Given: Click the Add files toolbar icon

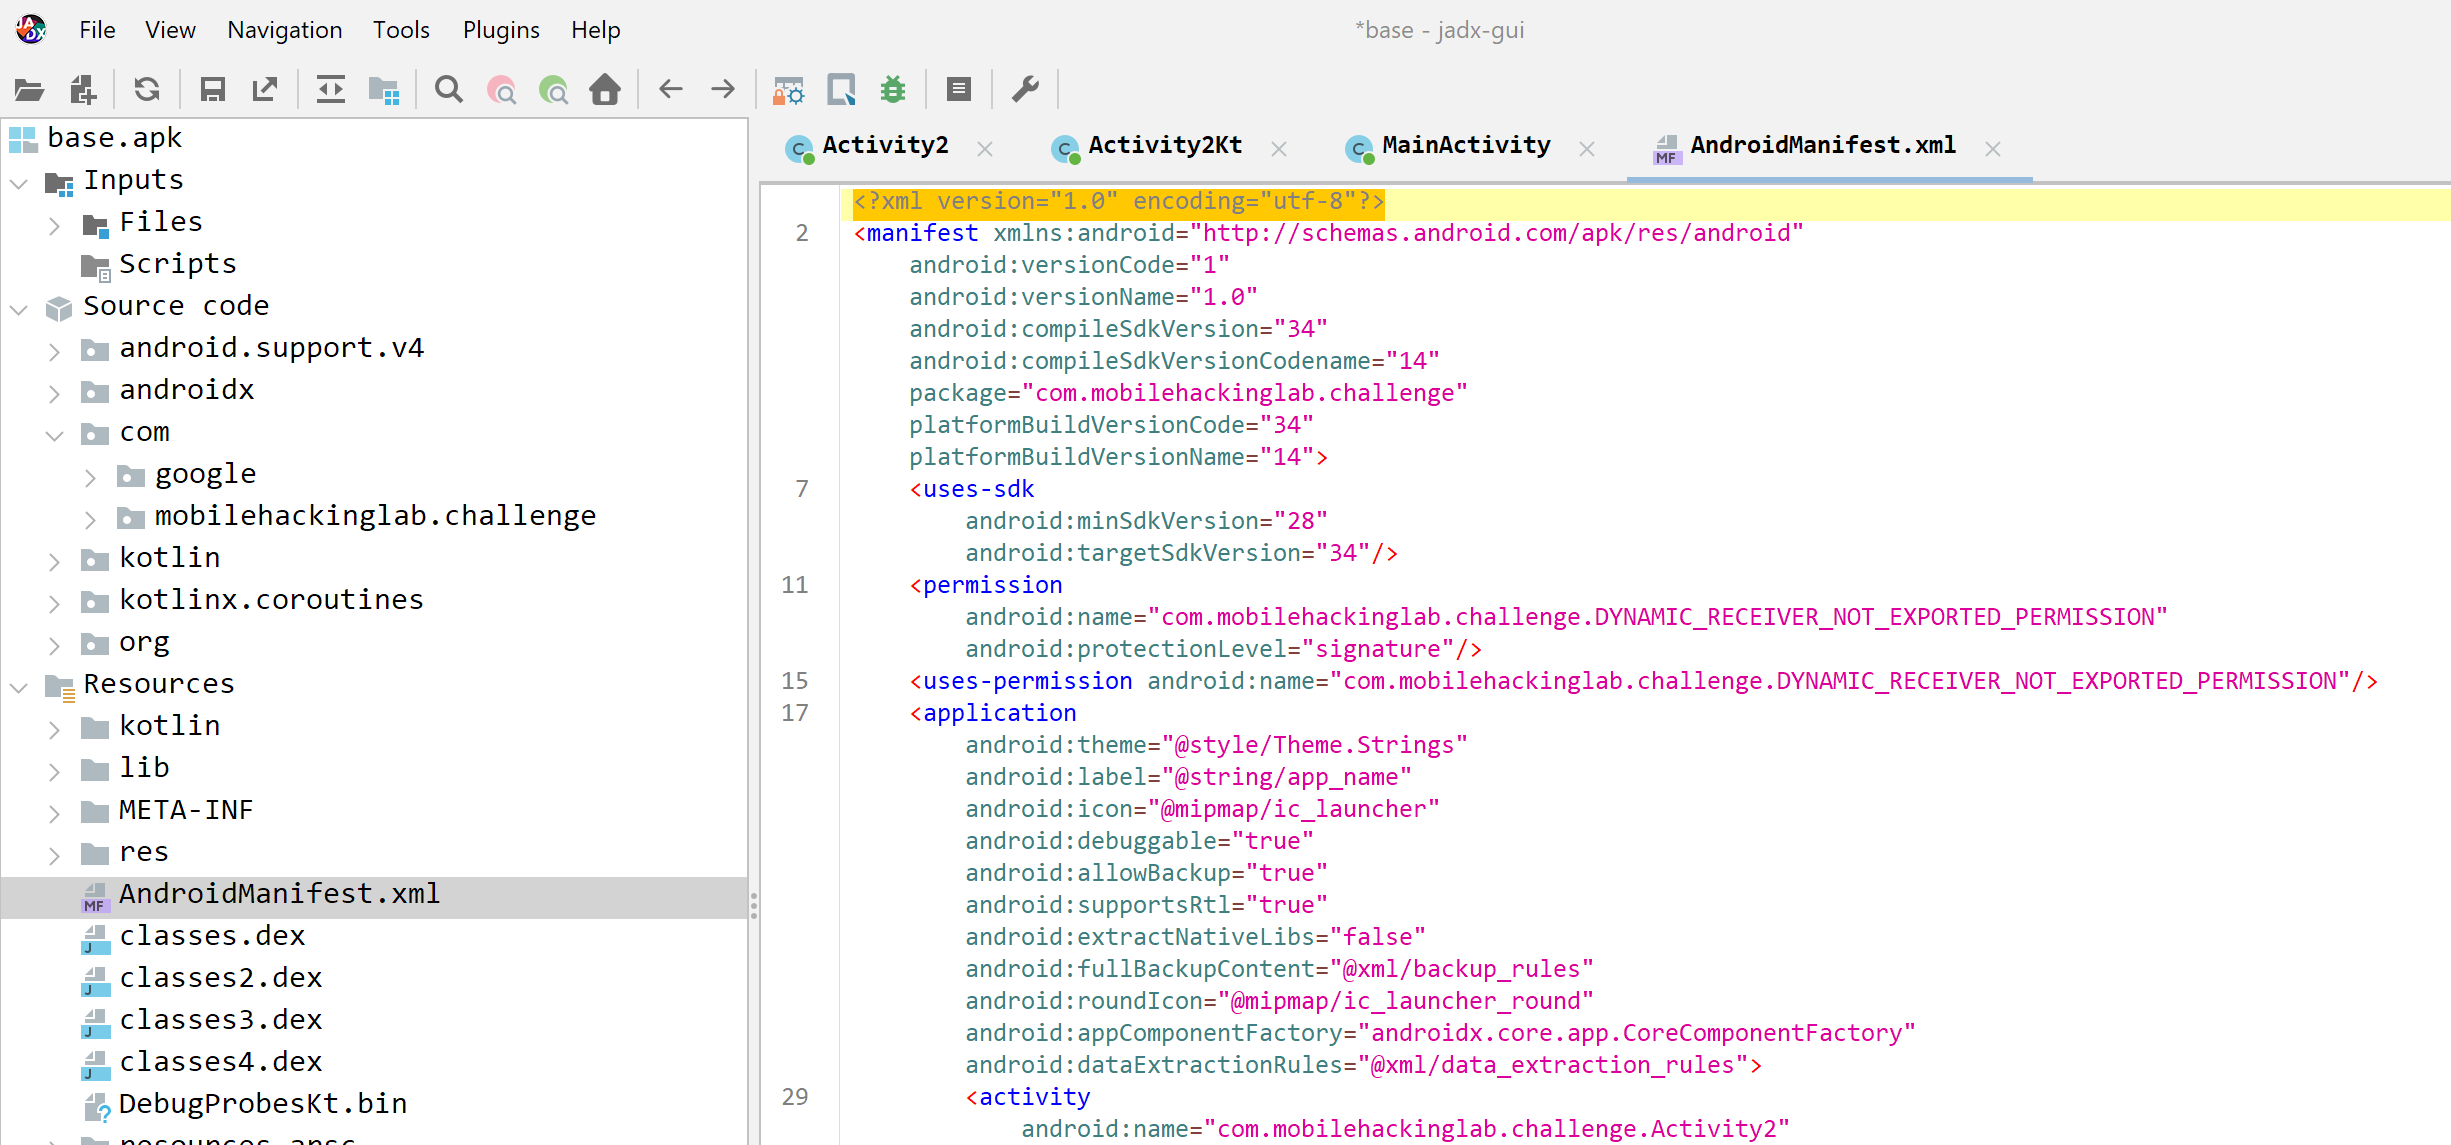Looking at the screenshot, I should pyautogui.click(x=83, y=90).
